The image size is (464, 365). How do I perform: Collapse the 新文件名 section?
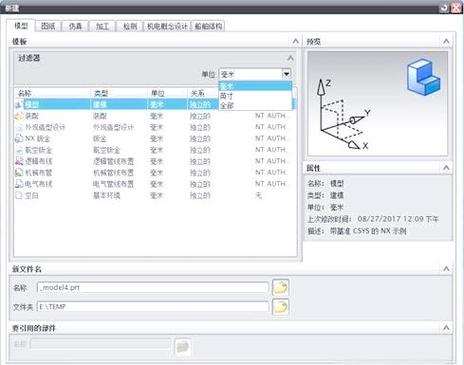coord(446,269)
